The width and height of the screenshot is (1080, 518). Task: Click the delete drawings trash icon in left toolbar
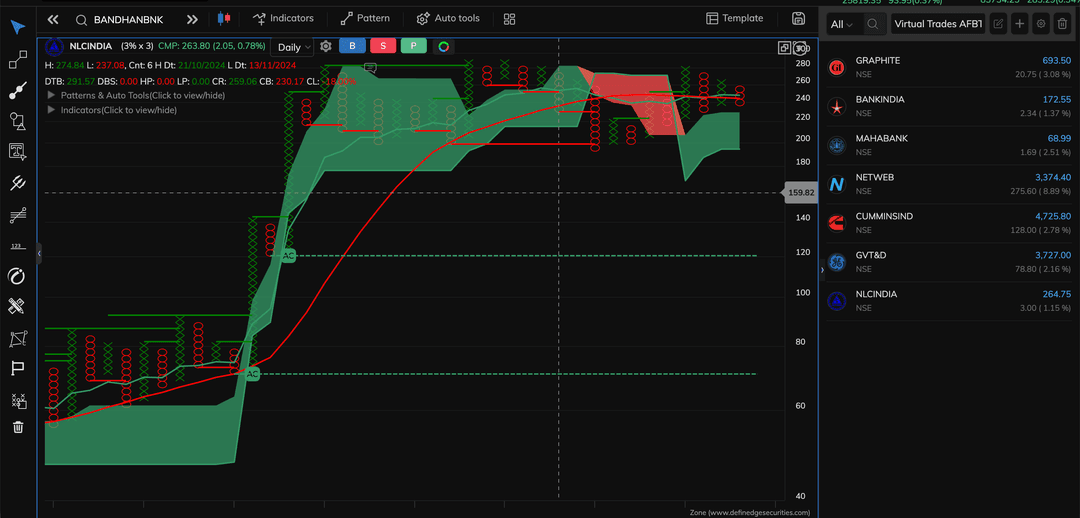click(x=17, y=428)
